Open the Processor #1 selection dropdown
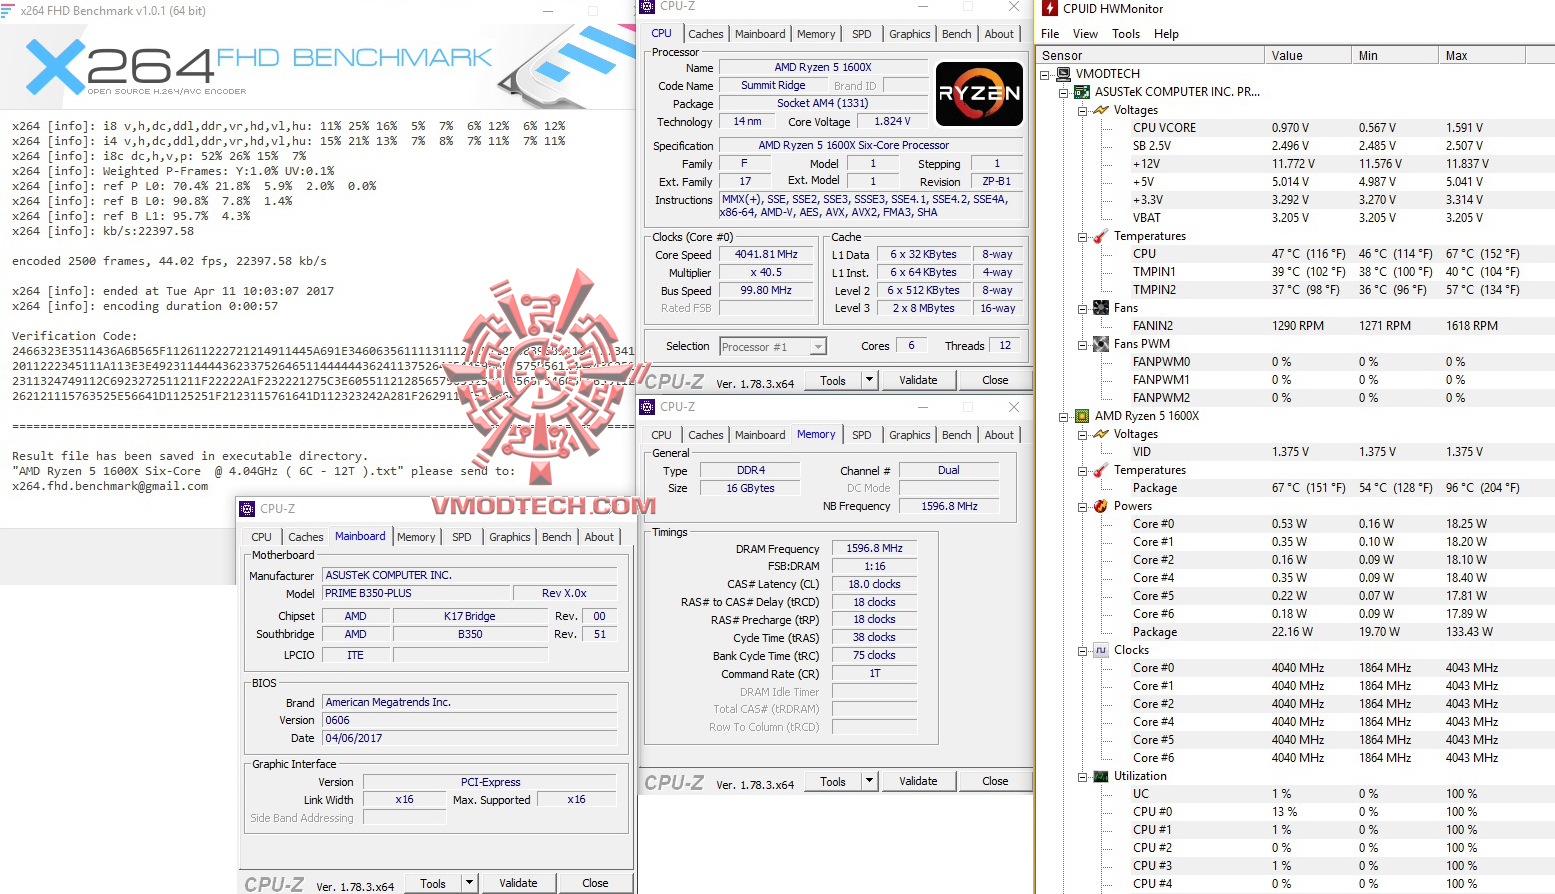Screen dimensions: 1555x894 (x=817, y=346)
